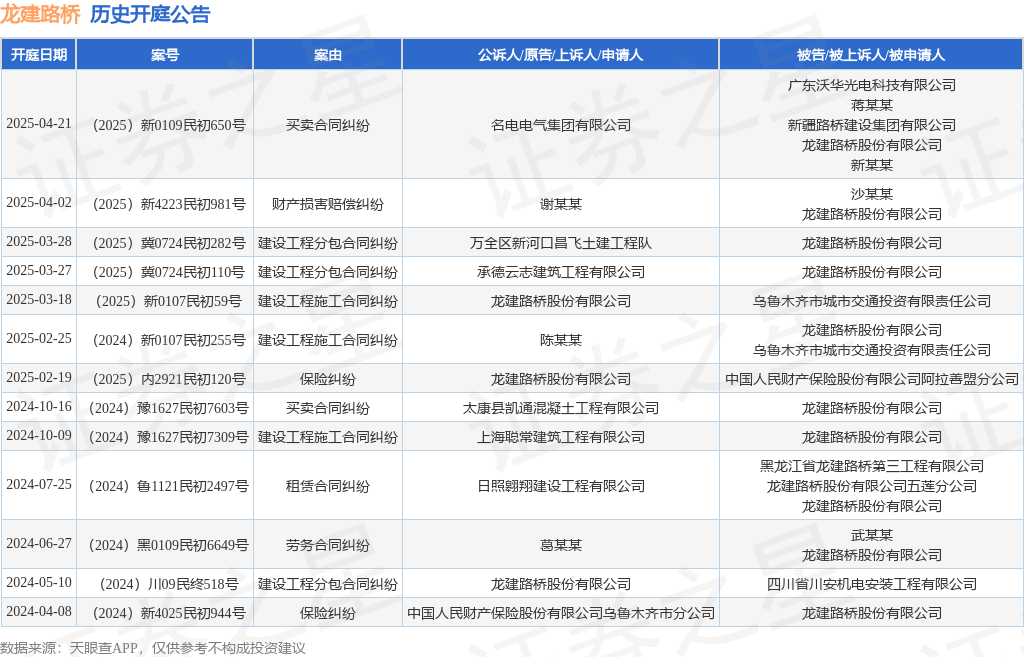
Task: Click case number (2025)新0107民初59号
Action: tap(168, 301)
